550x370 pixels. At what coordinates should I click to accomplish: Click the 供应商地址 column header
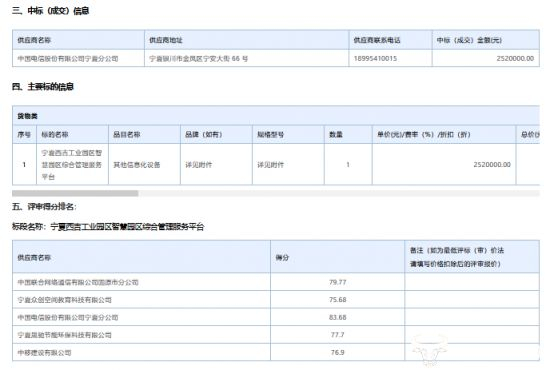pos(166,40)
